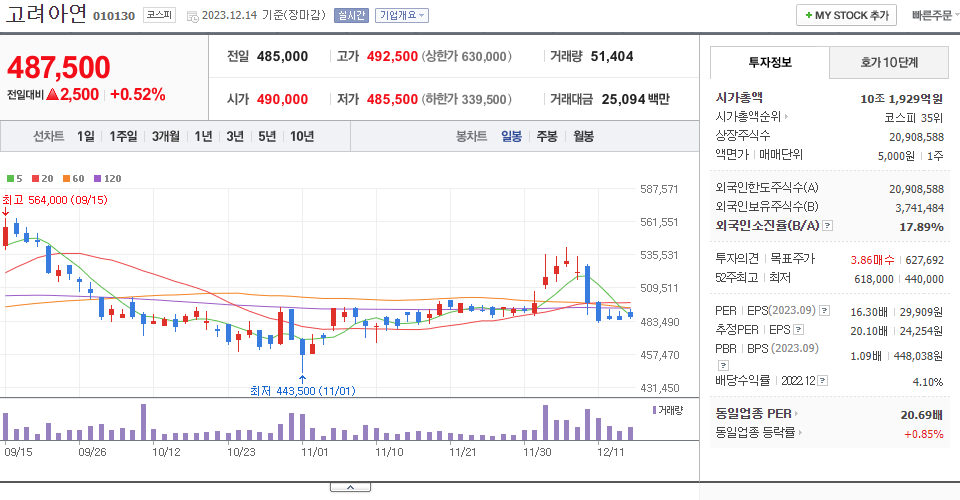Open the 기업개요 dropdown
This screenshot has height=500, width=960.
[402, 15]
